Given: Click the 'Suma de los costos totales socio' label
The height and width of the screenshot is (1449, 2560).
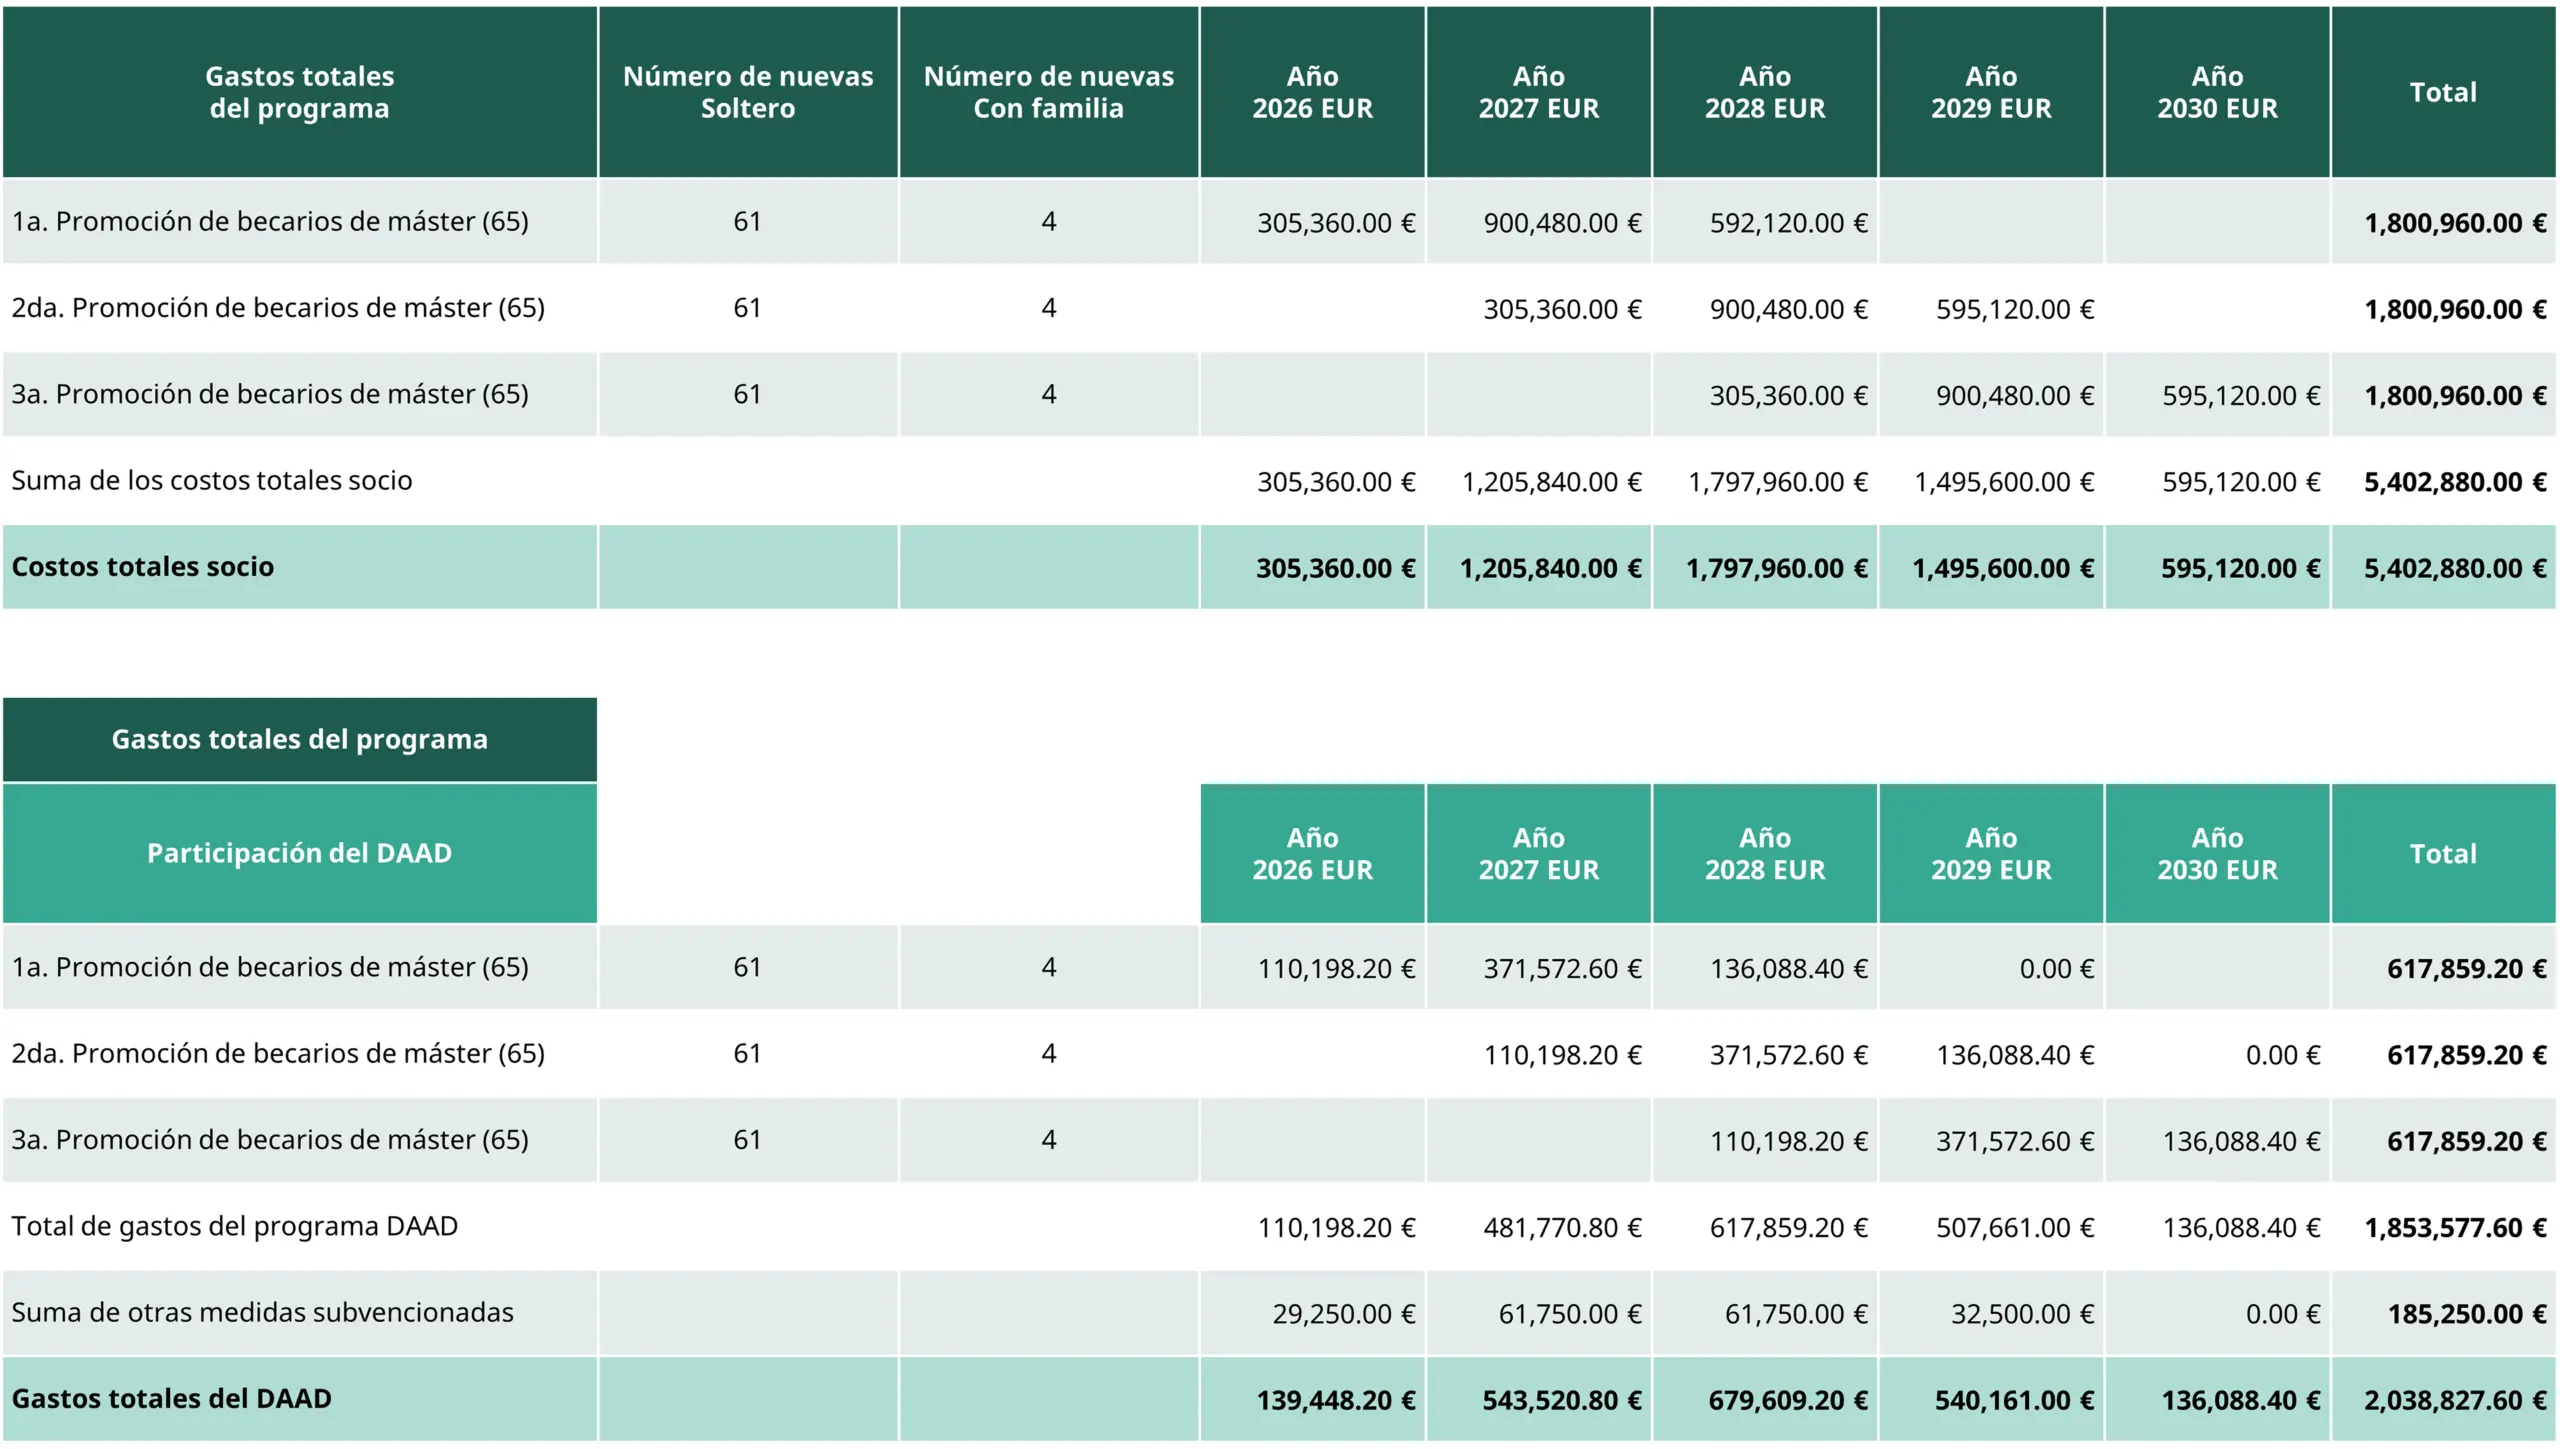Looking at the screenshot, I should click(x=211, y=481).
